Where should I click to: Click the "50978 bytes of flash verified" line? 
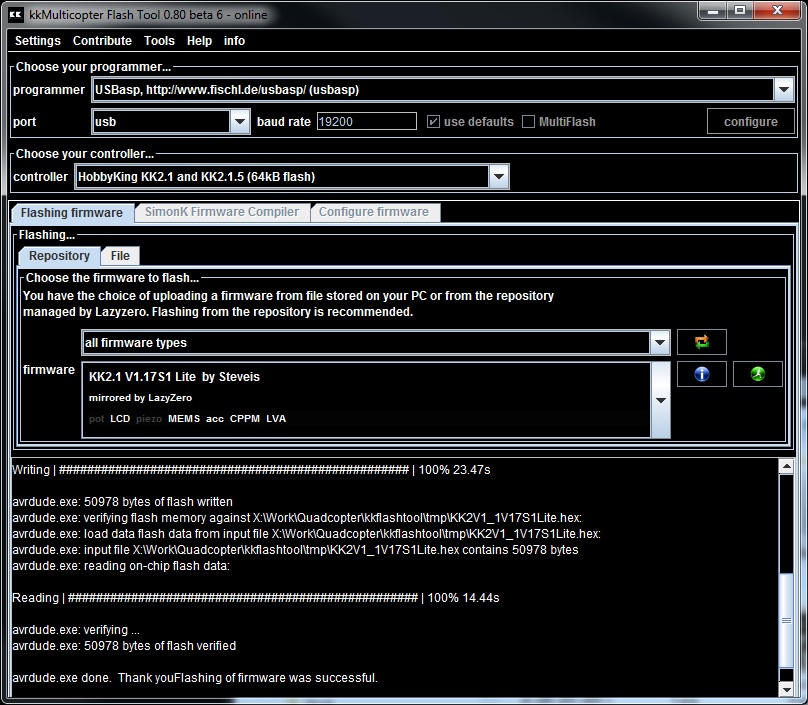[124, 646]
